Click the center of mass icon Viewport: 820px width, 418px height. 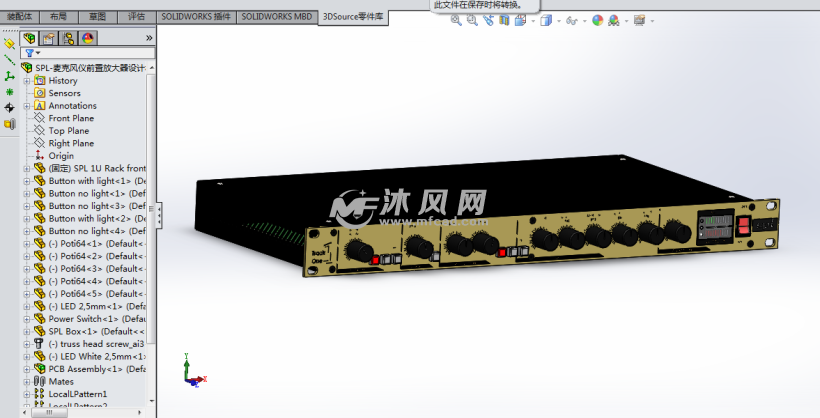[9, 108]
